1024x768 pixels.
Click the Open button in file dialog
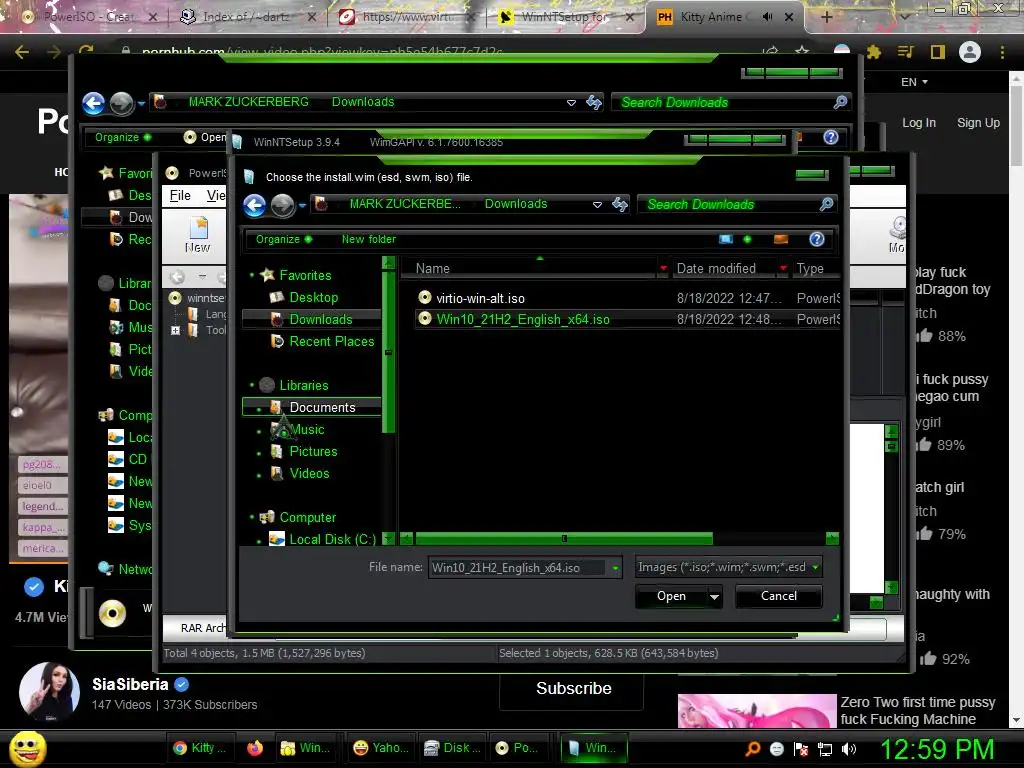(x=671, y=596)
